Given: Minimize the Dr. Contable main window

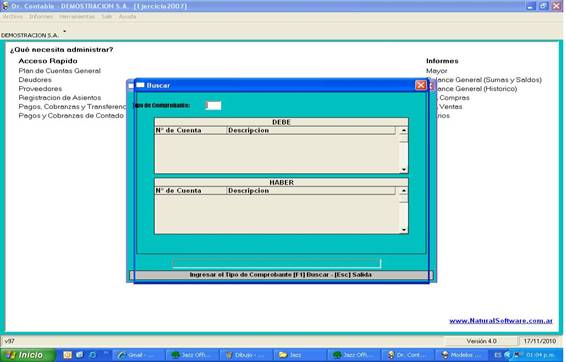Looking at the screenshot, I should [x=531, y=6].
